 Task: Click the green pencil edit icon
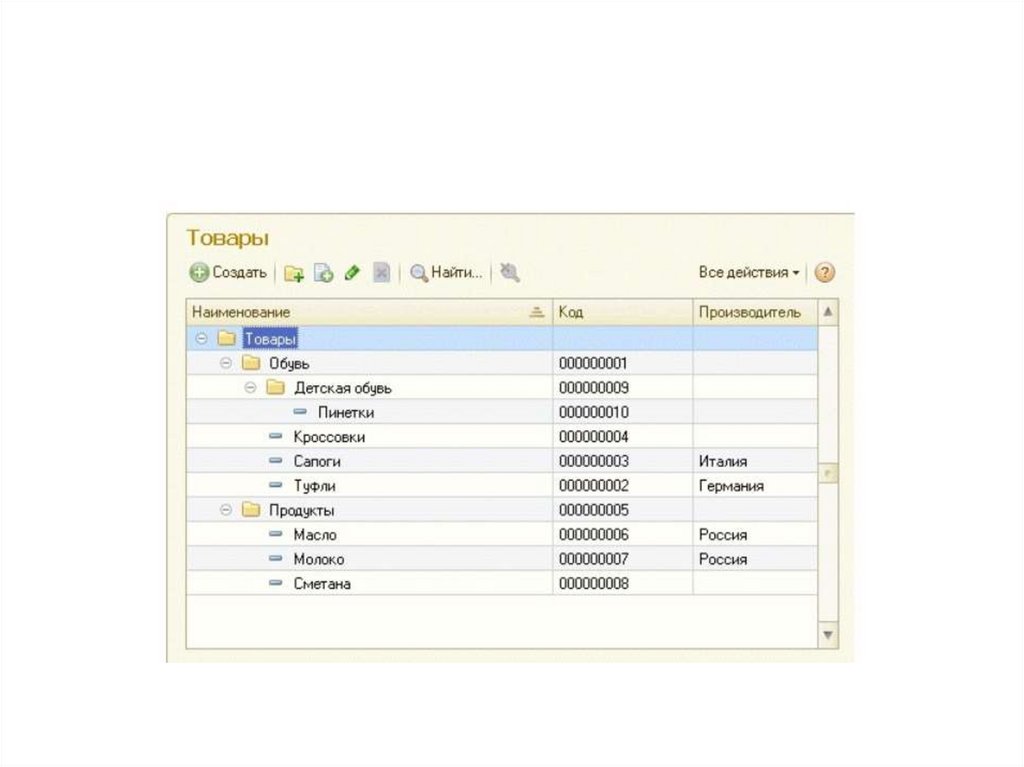point(352,272)
